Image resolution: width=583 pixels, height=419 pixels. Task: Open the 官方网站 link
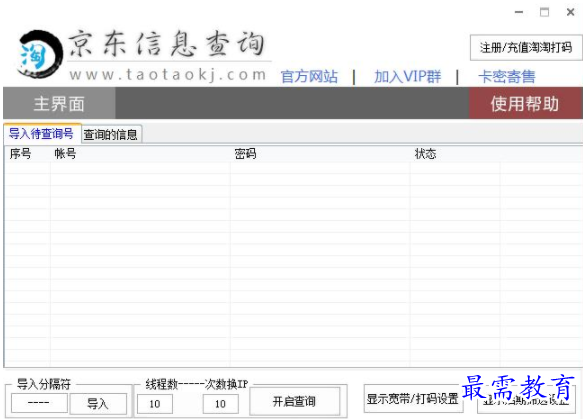click(309, 77)
